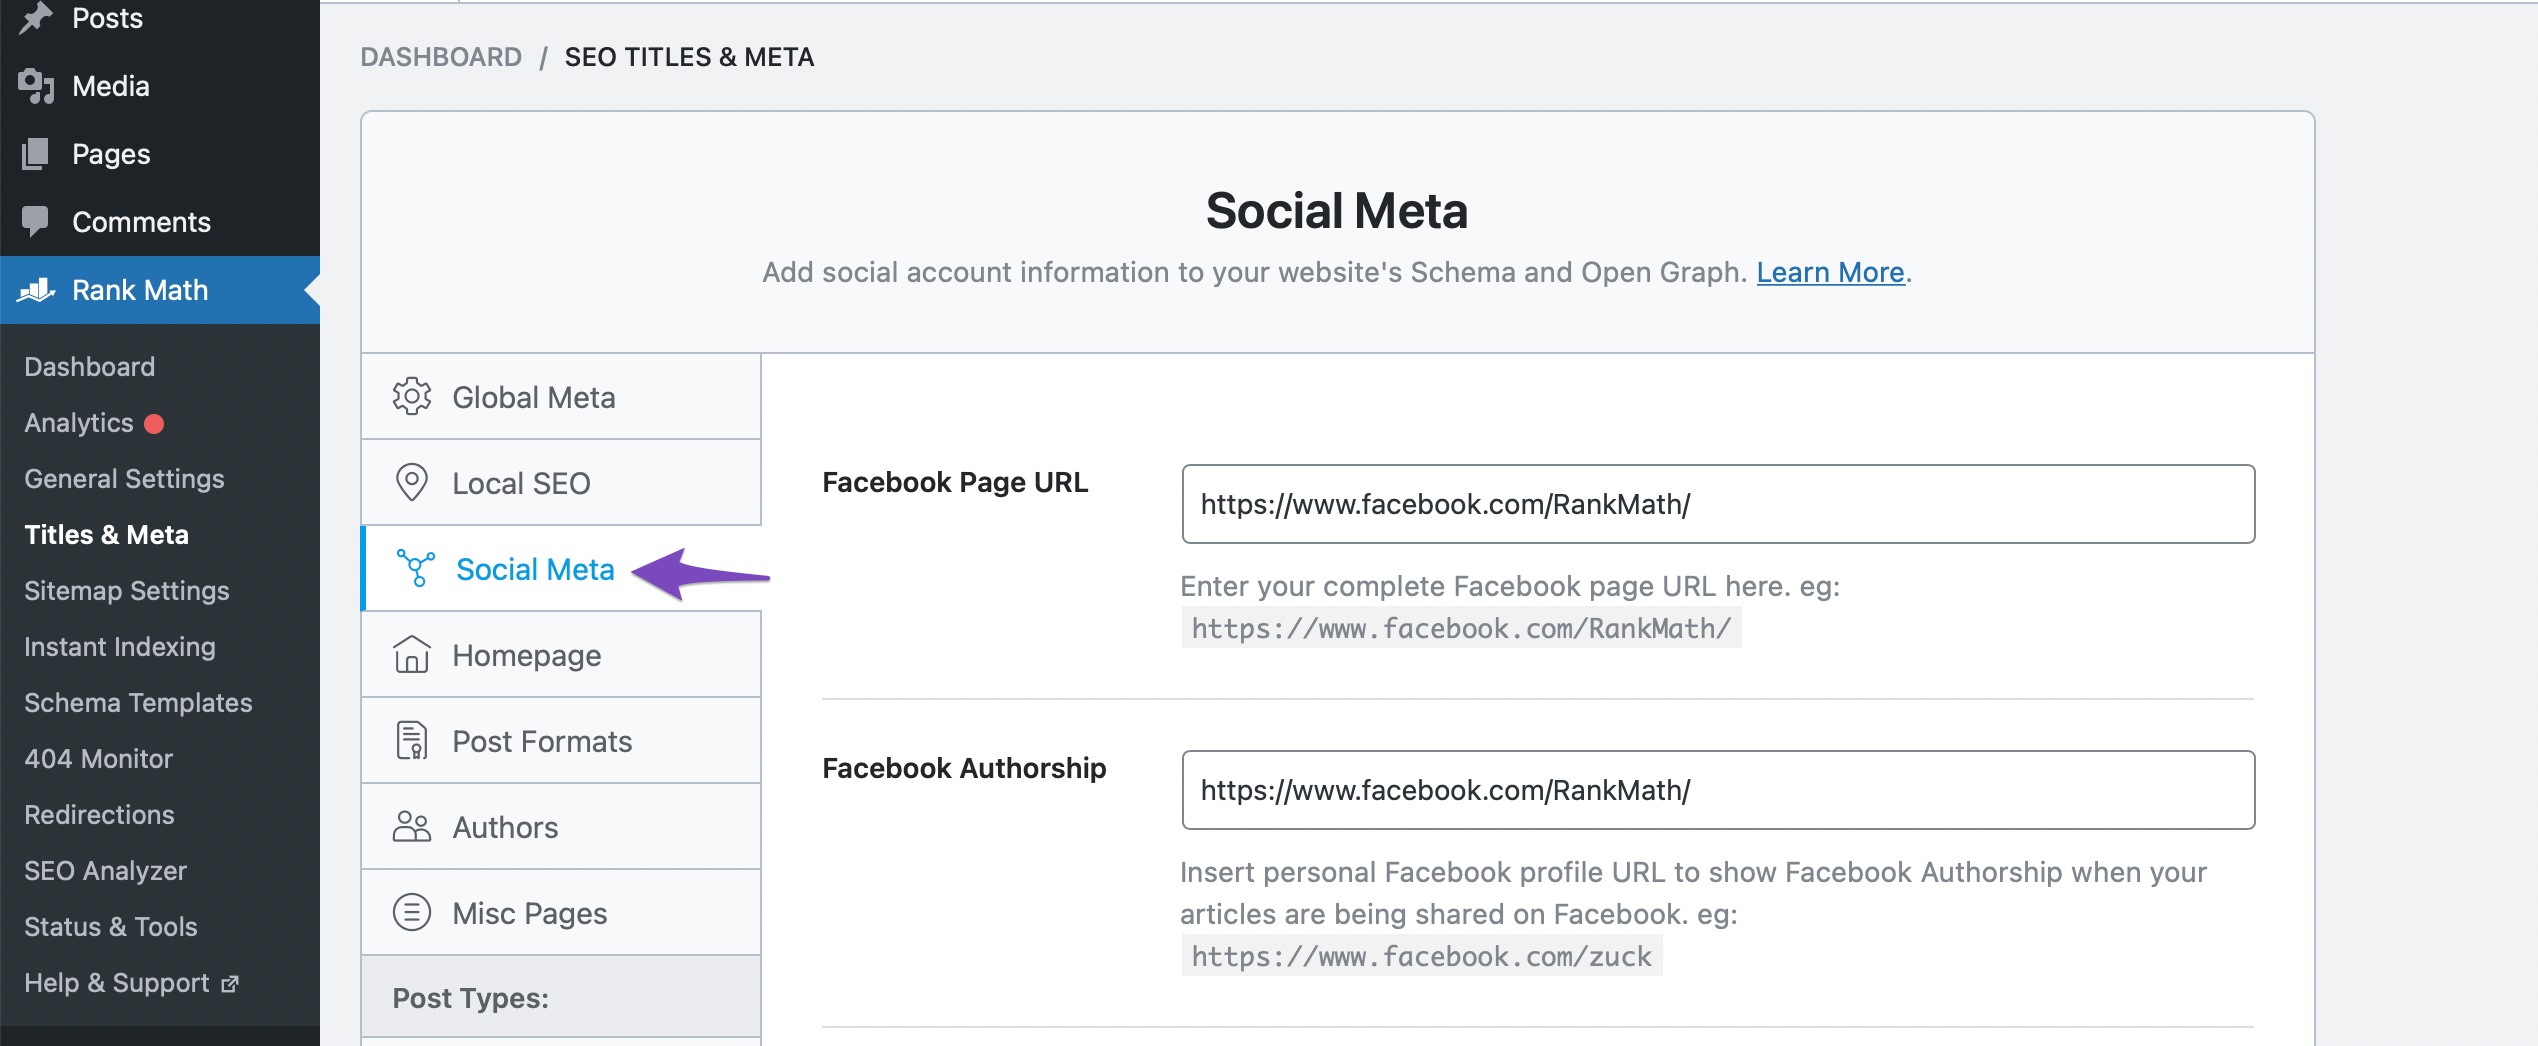Click the Facebook Page URL input field
The width and height of the screenshot is (2538, 1046).
pyautogui.click(x=1718, y=504)
